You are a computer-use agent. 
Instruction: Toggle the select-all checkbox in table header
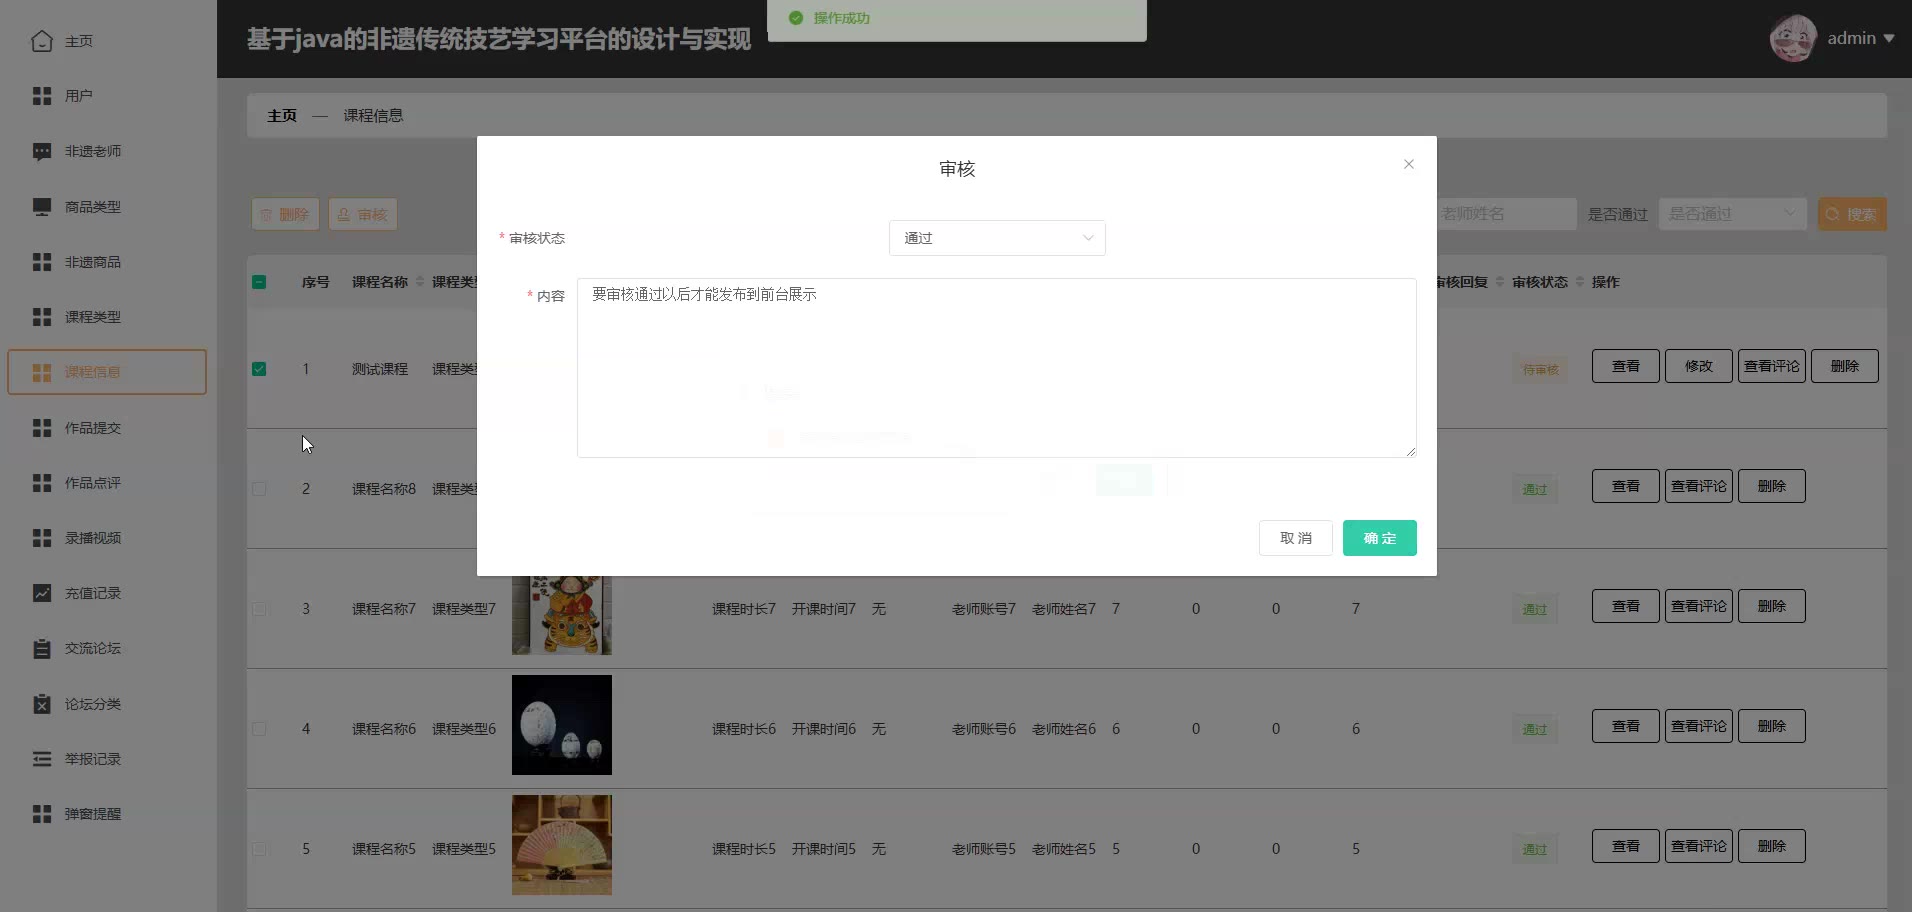(x=259, y=282)
